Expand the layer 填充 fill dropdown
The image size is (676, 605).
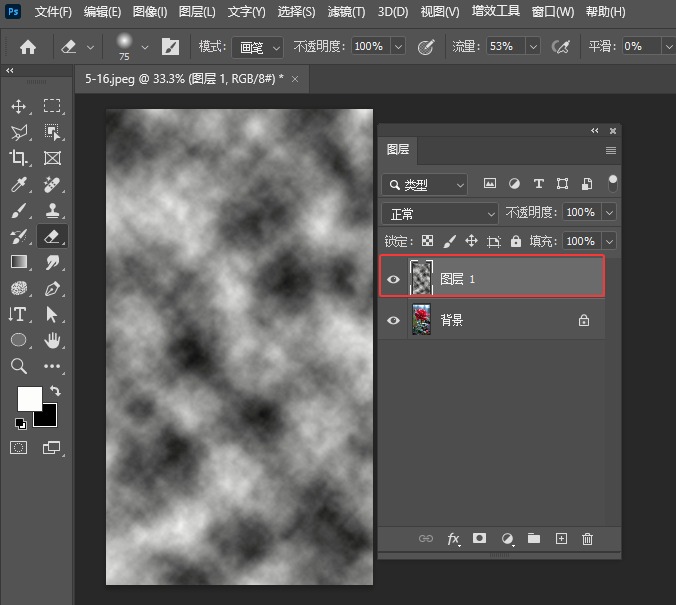click(x=609, y=241)
